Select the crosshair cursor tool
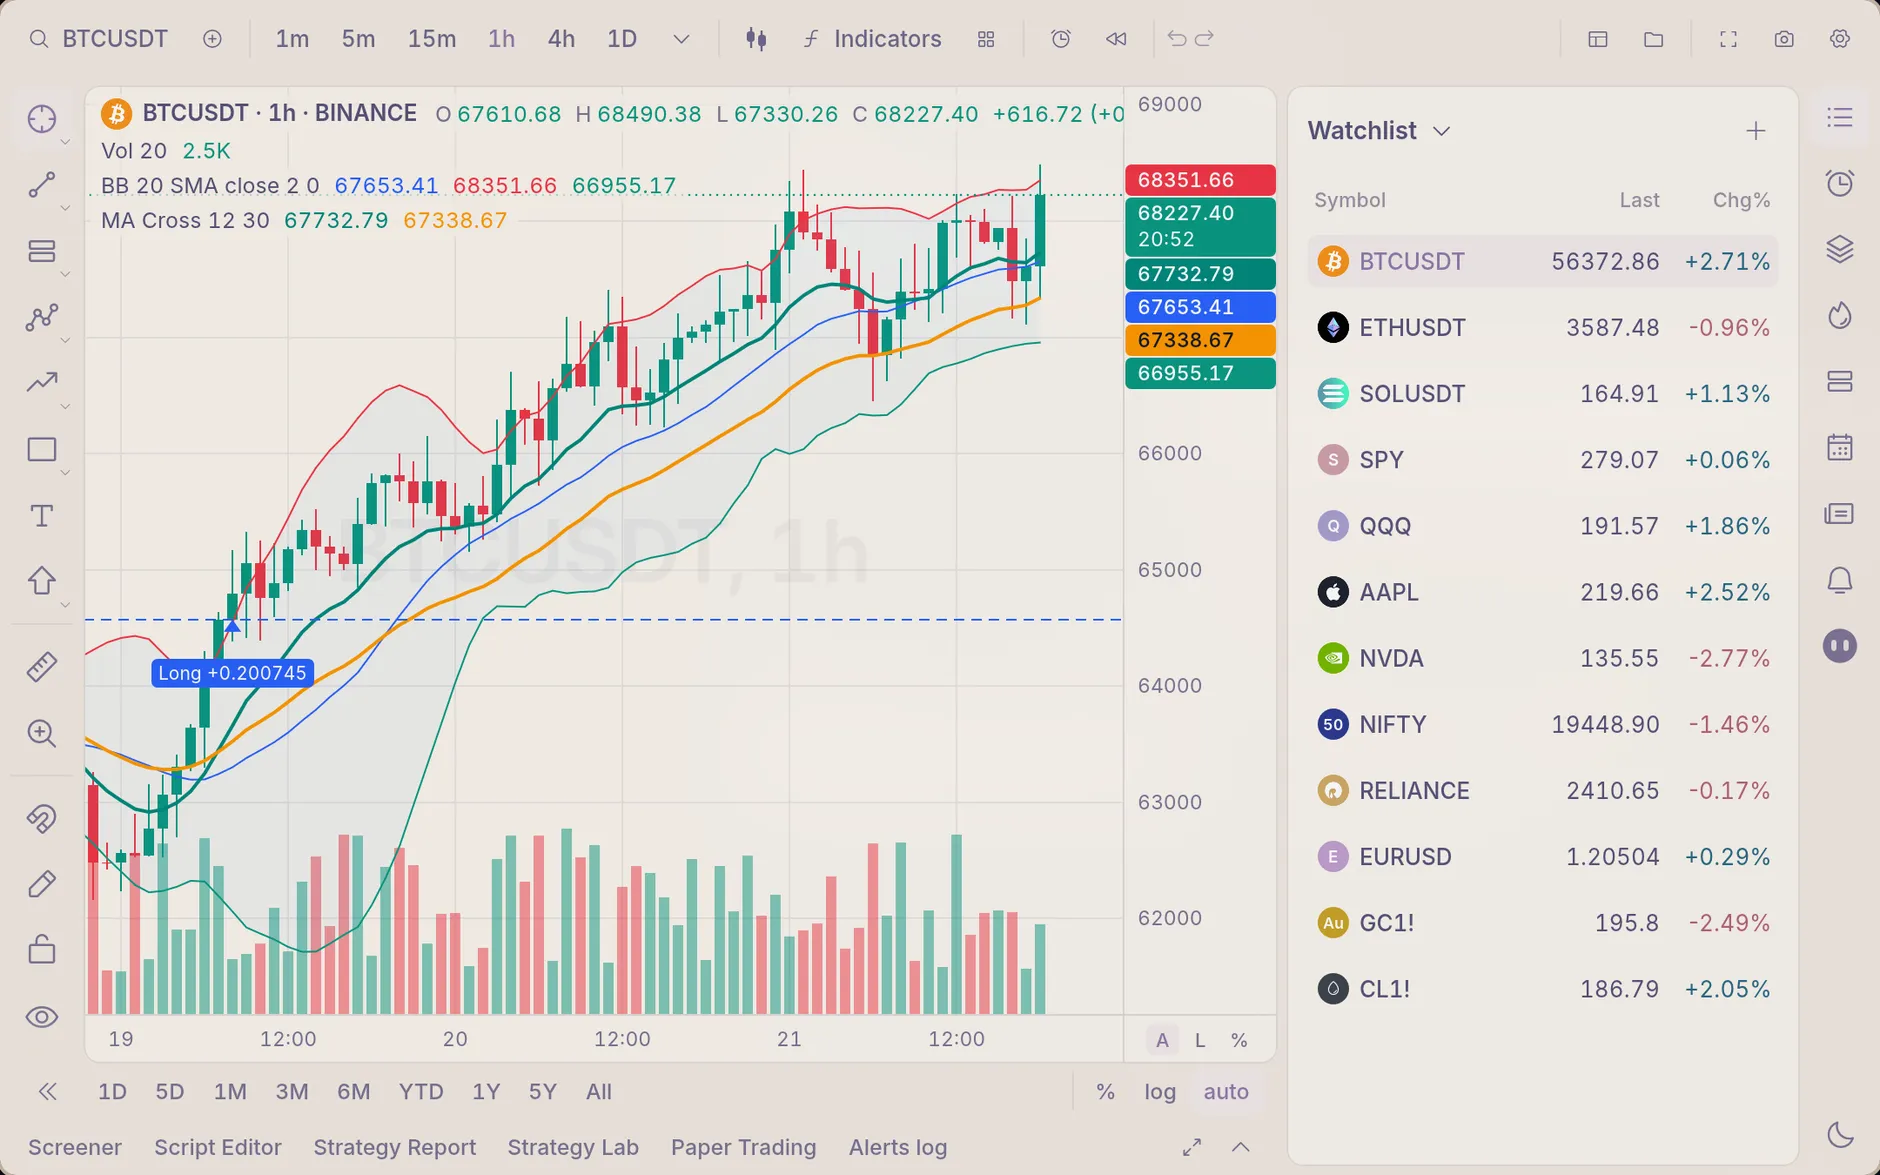This screenshot has height=1175, width=1880. pyautogui.click(x=42, y=119)
